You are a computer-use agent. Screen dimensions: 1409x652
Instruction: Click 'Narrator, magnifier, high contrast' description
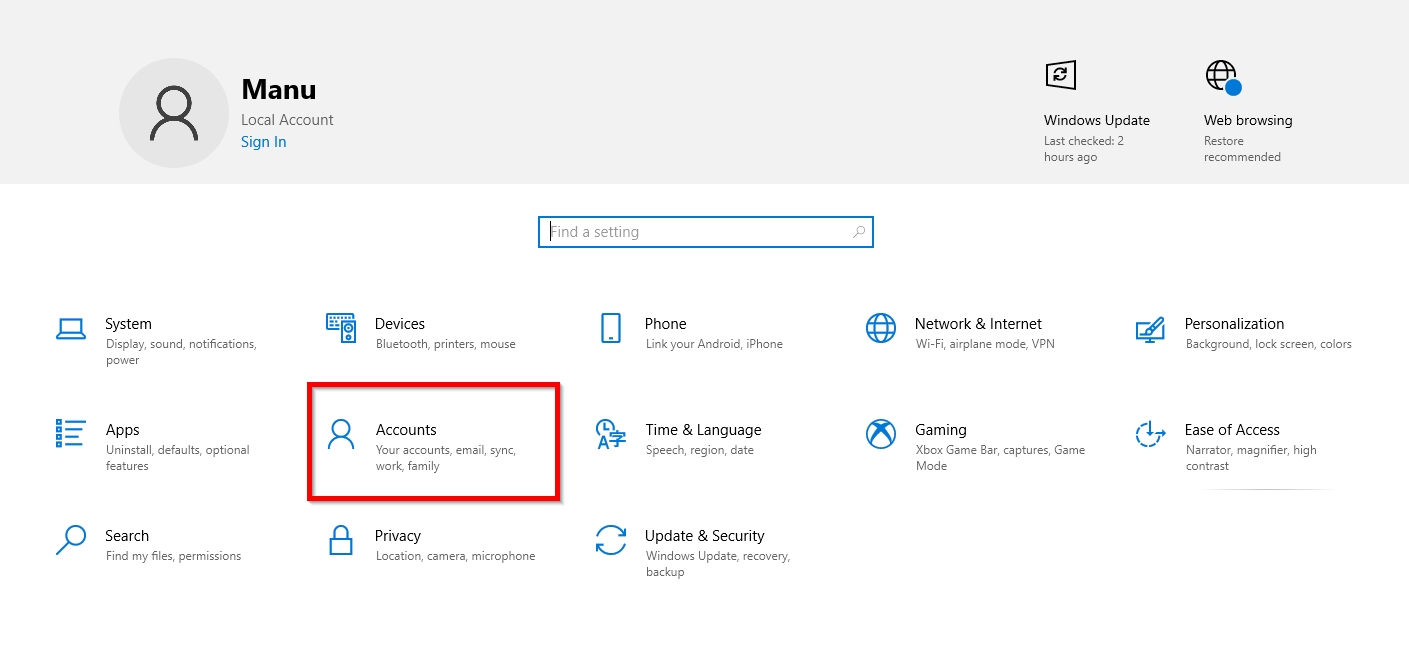1251,458
